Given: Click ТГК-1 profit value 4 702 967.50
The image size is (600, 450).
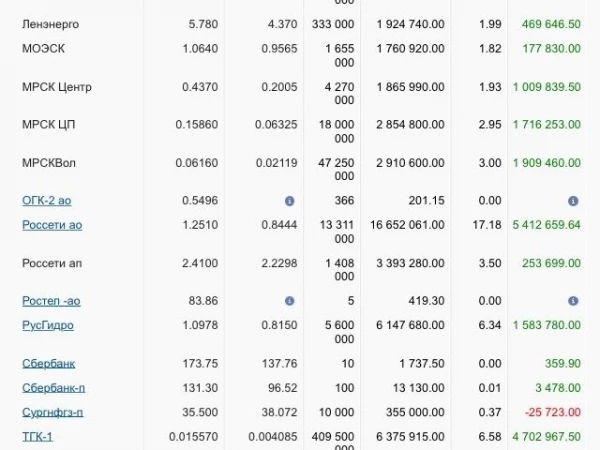Looking at the screenshot, I should [546, 437].
